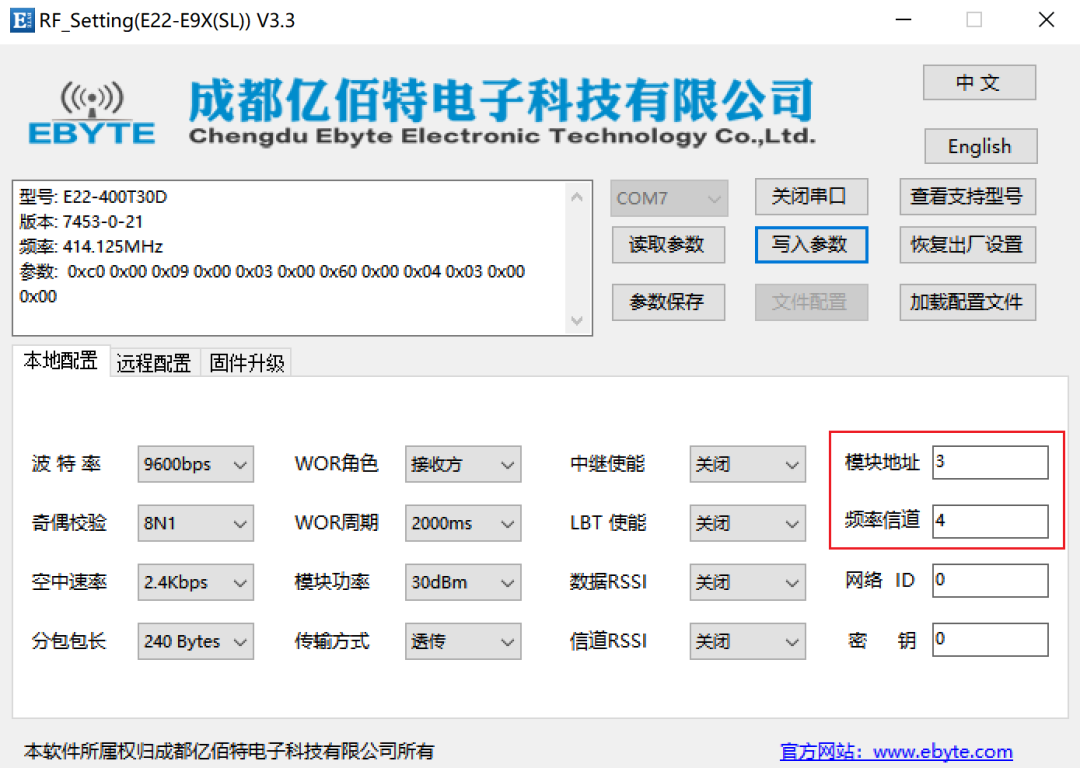Click the 型号: E22-400T30D text line
1080x768 pixels.
(x=93, y=197)
